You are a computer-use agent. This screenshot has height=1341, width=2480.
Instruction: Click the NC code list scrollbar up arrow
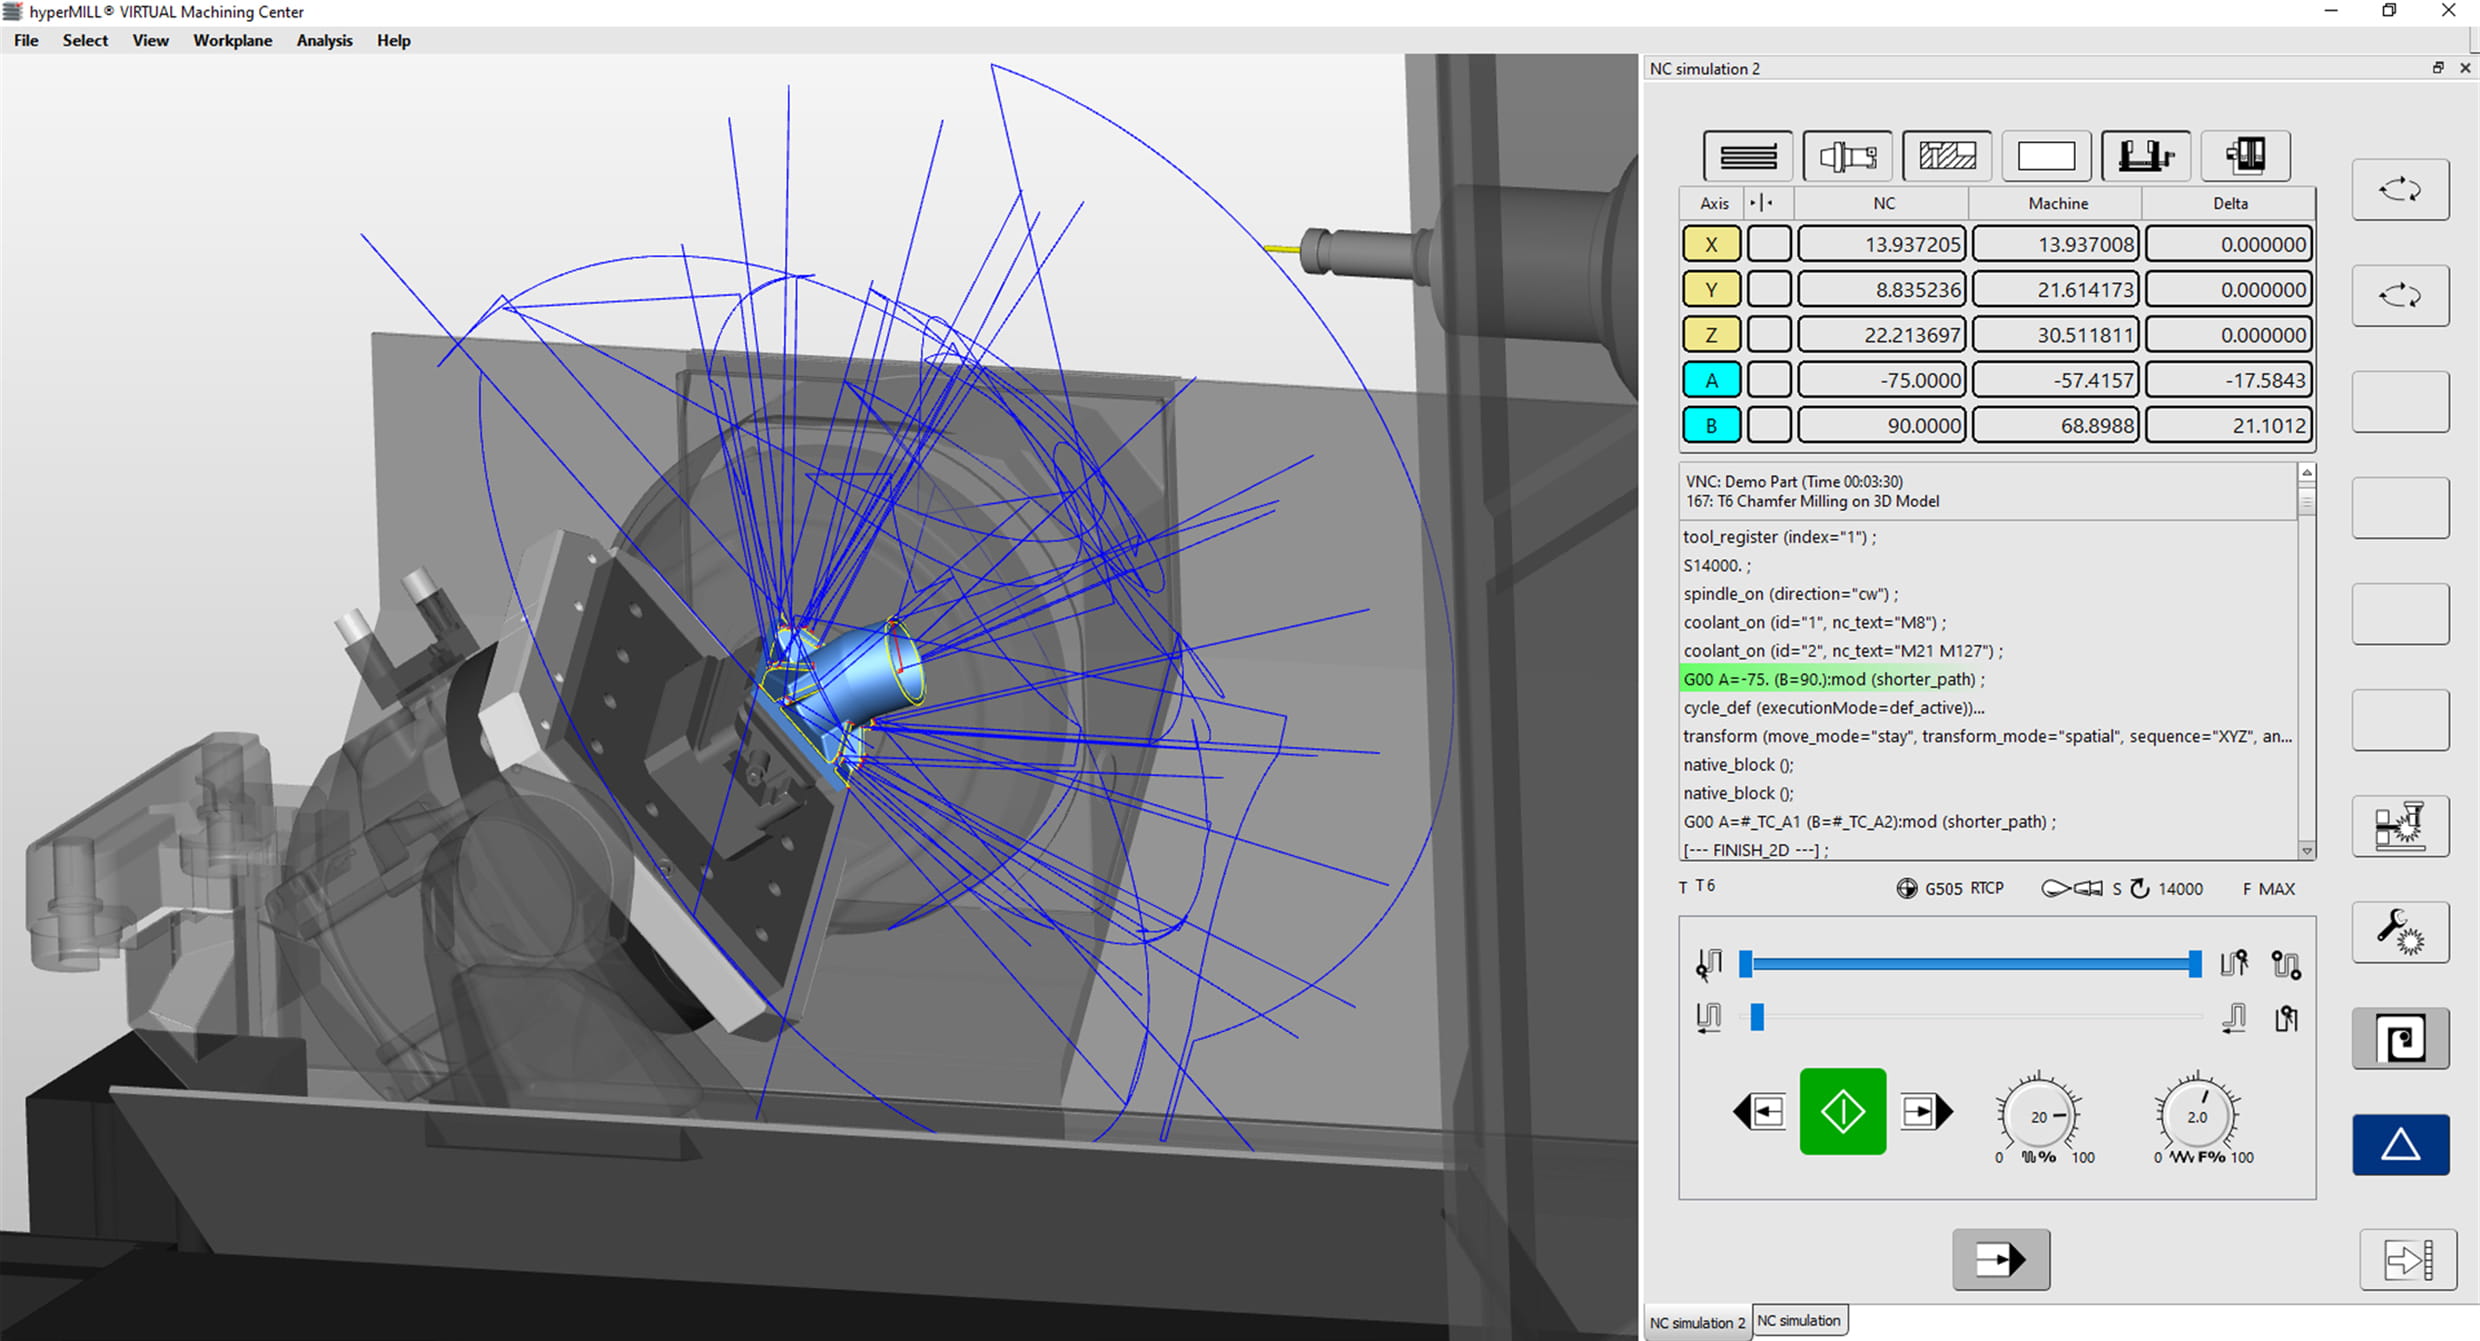2306,472
